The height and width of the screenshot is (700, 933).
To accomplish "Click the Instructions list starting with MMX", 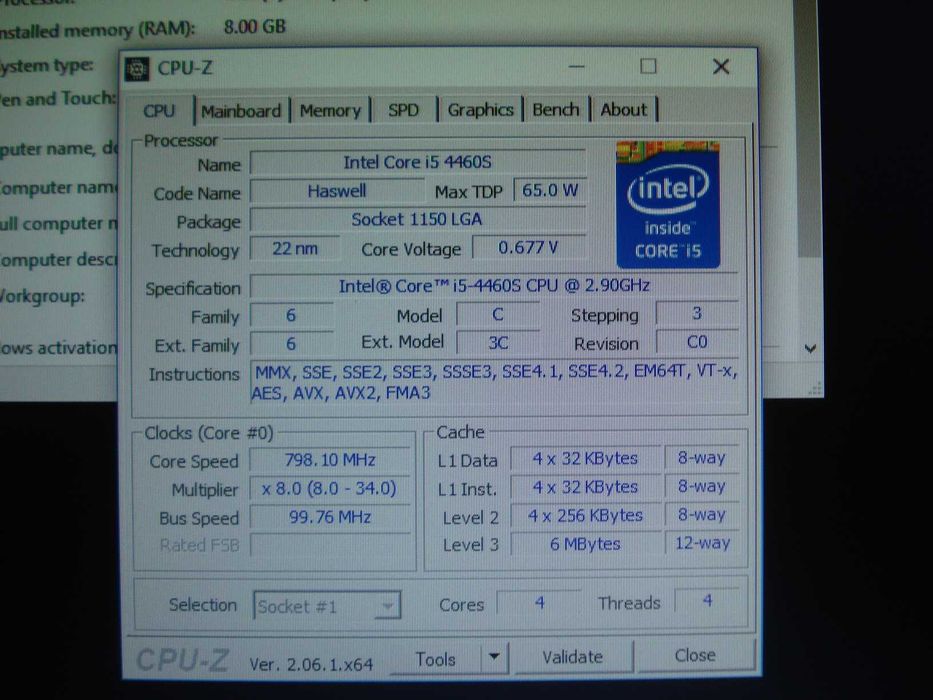I will pyautogui.click(x=494, y=383).
